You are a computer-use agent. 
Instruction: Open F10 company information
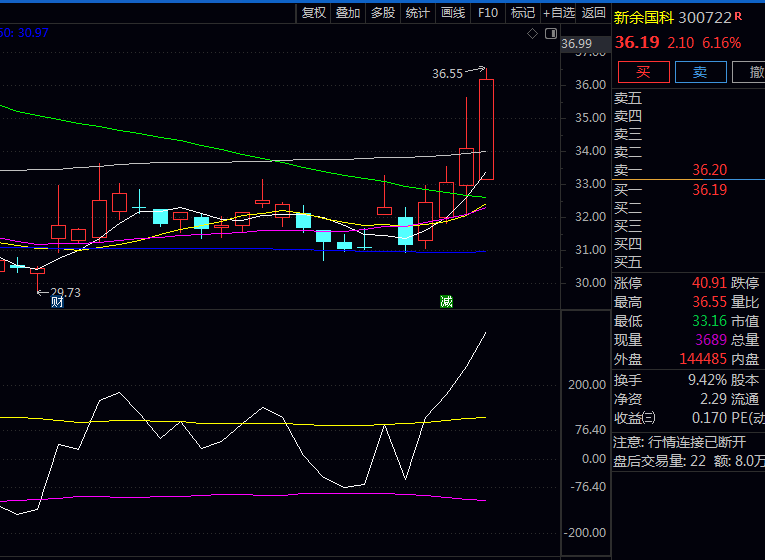[x=488, y=13]
